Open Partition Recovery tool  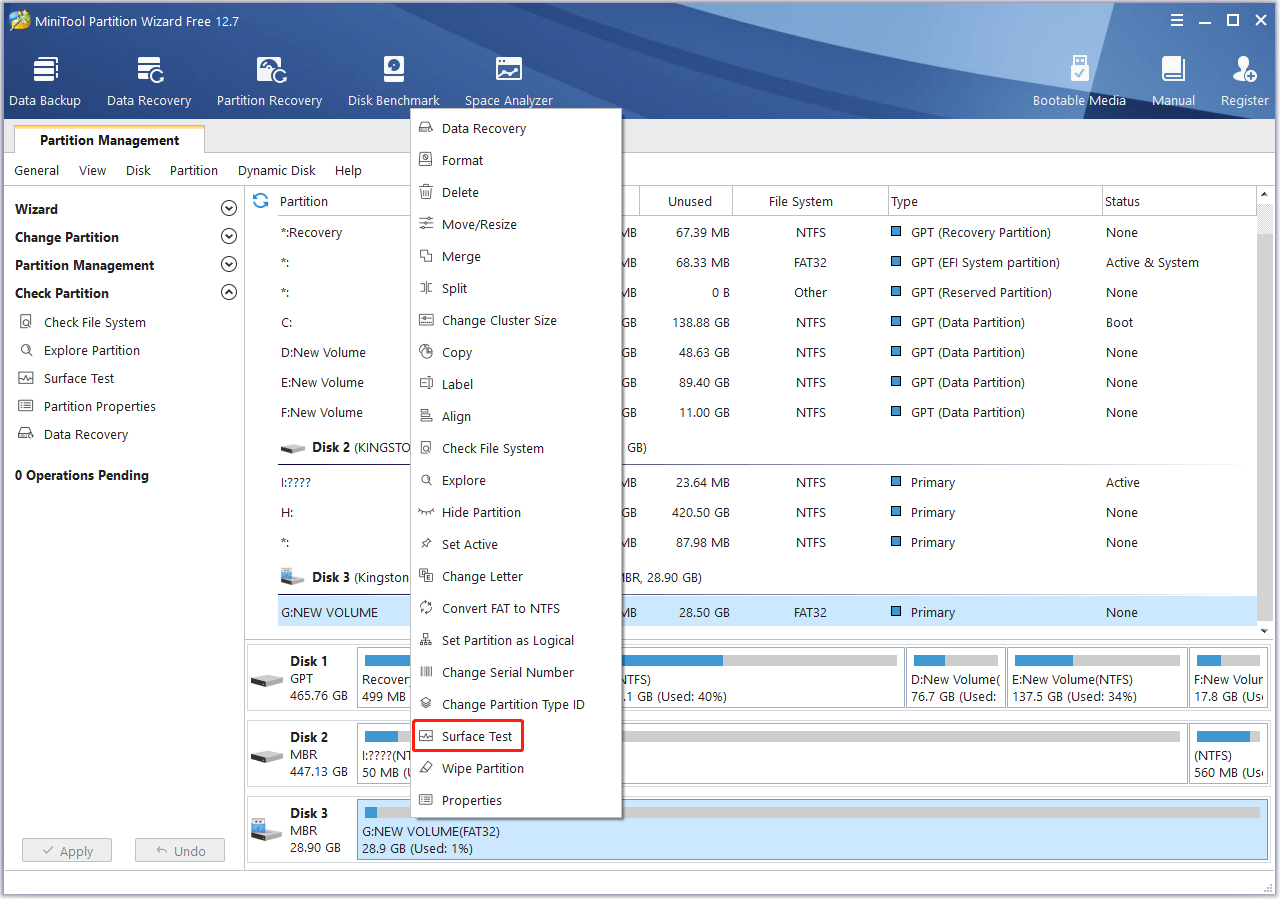click(x=269, y=81)
